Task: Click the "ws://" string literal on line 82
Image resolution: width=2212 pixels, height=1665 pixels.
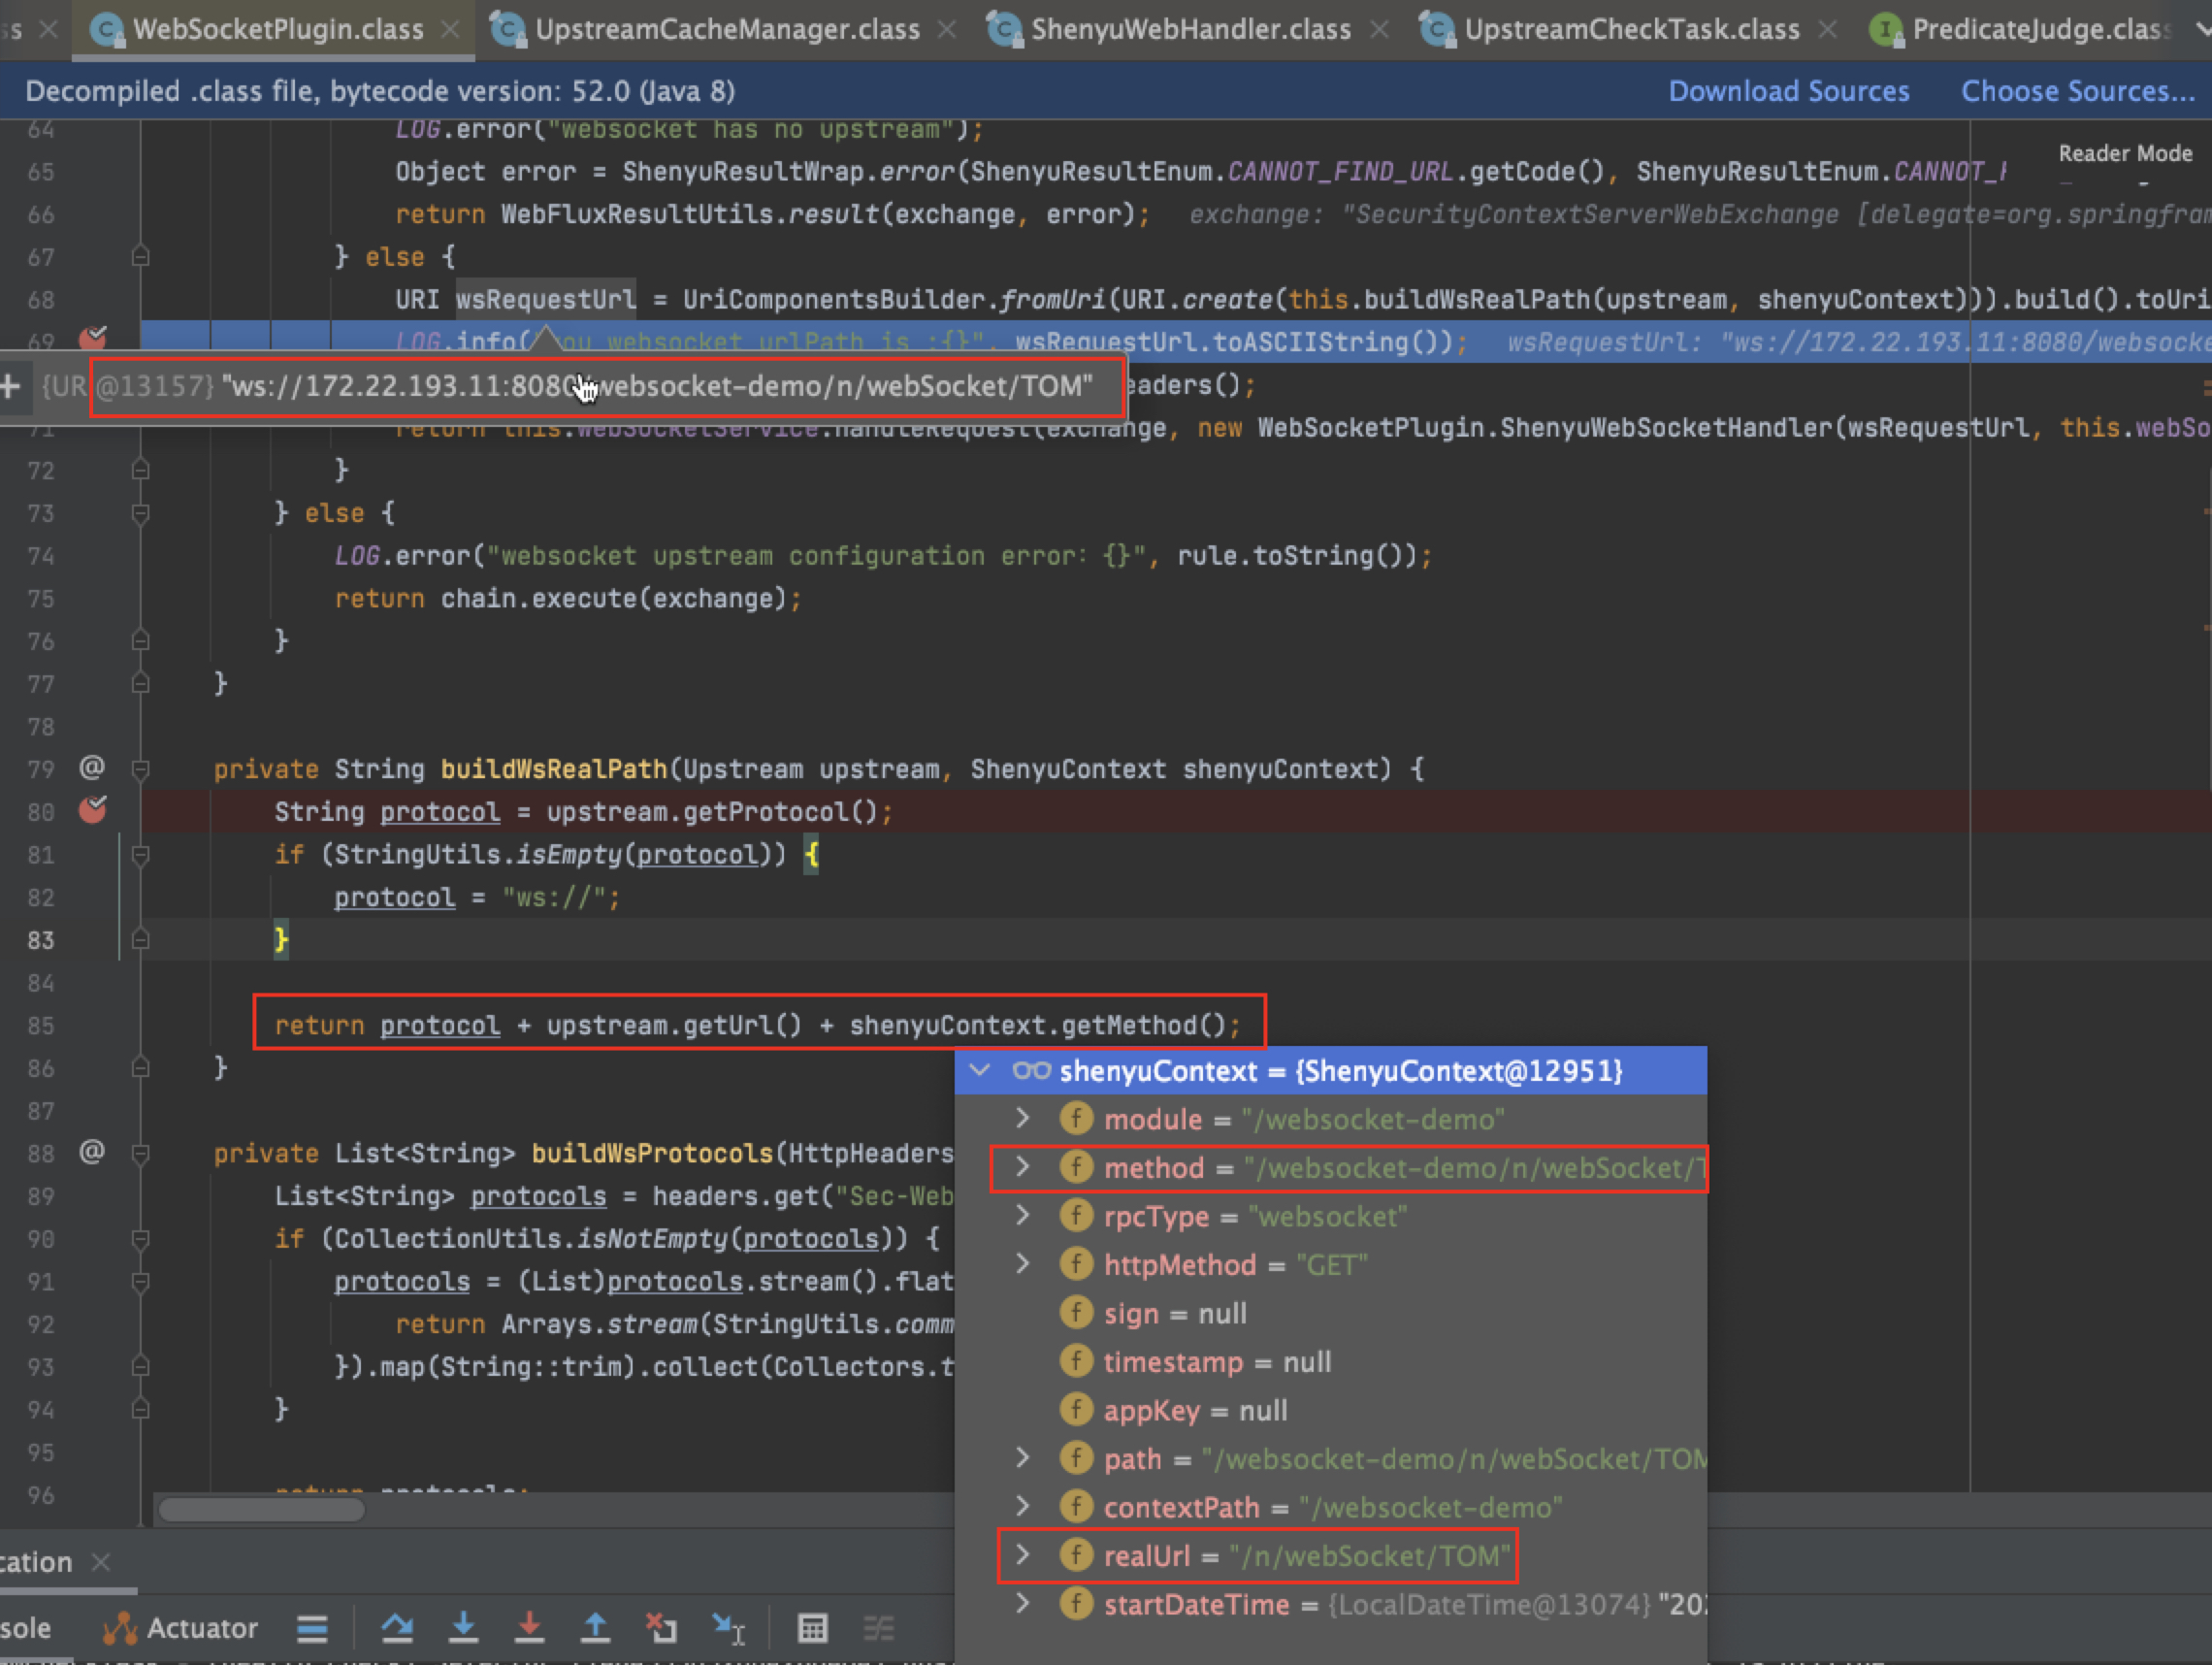Action: coord(554,897)
